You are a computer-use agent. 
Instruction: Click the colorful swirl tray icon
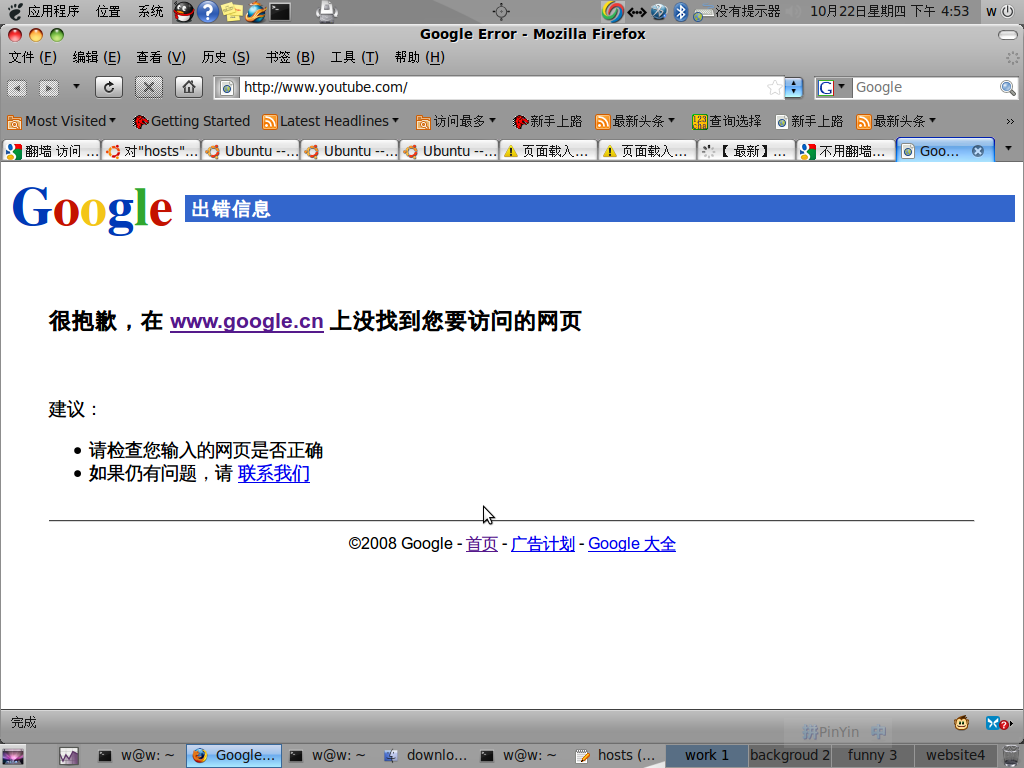pyautogui.click(x=613, y=11)
